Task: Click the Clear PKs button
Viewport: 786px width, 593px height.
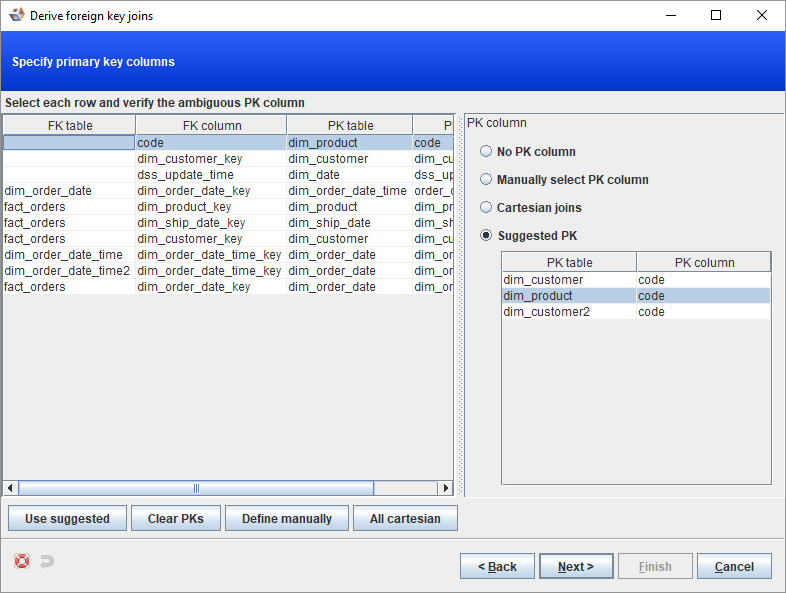Action: 175,518
